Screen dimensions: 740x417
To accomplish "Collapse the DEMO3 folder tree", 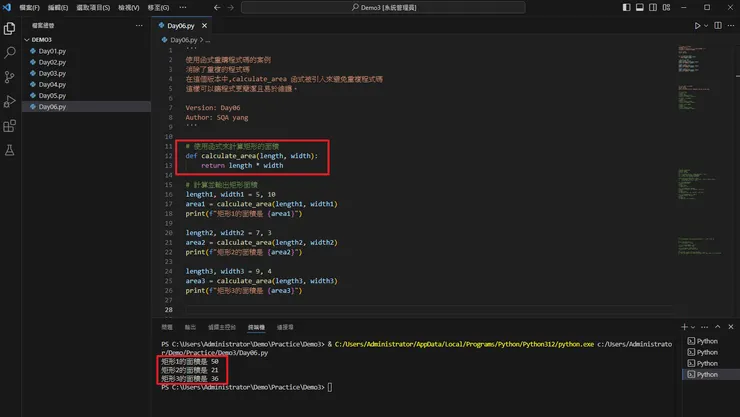I will click(x=28, y=40).
